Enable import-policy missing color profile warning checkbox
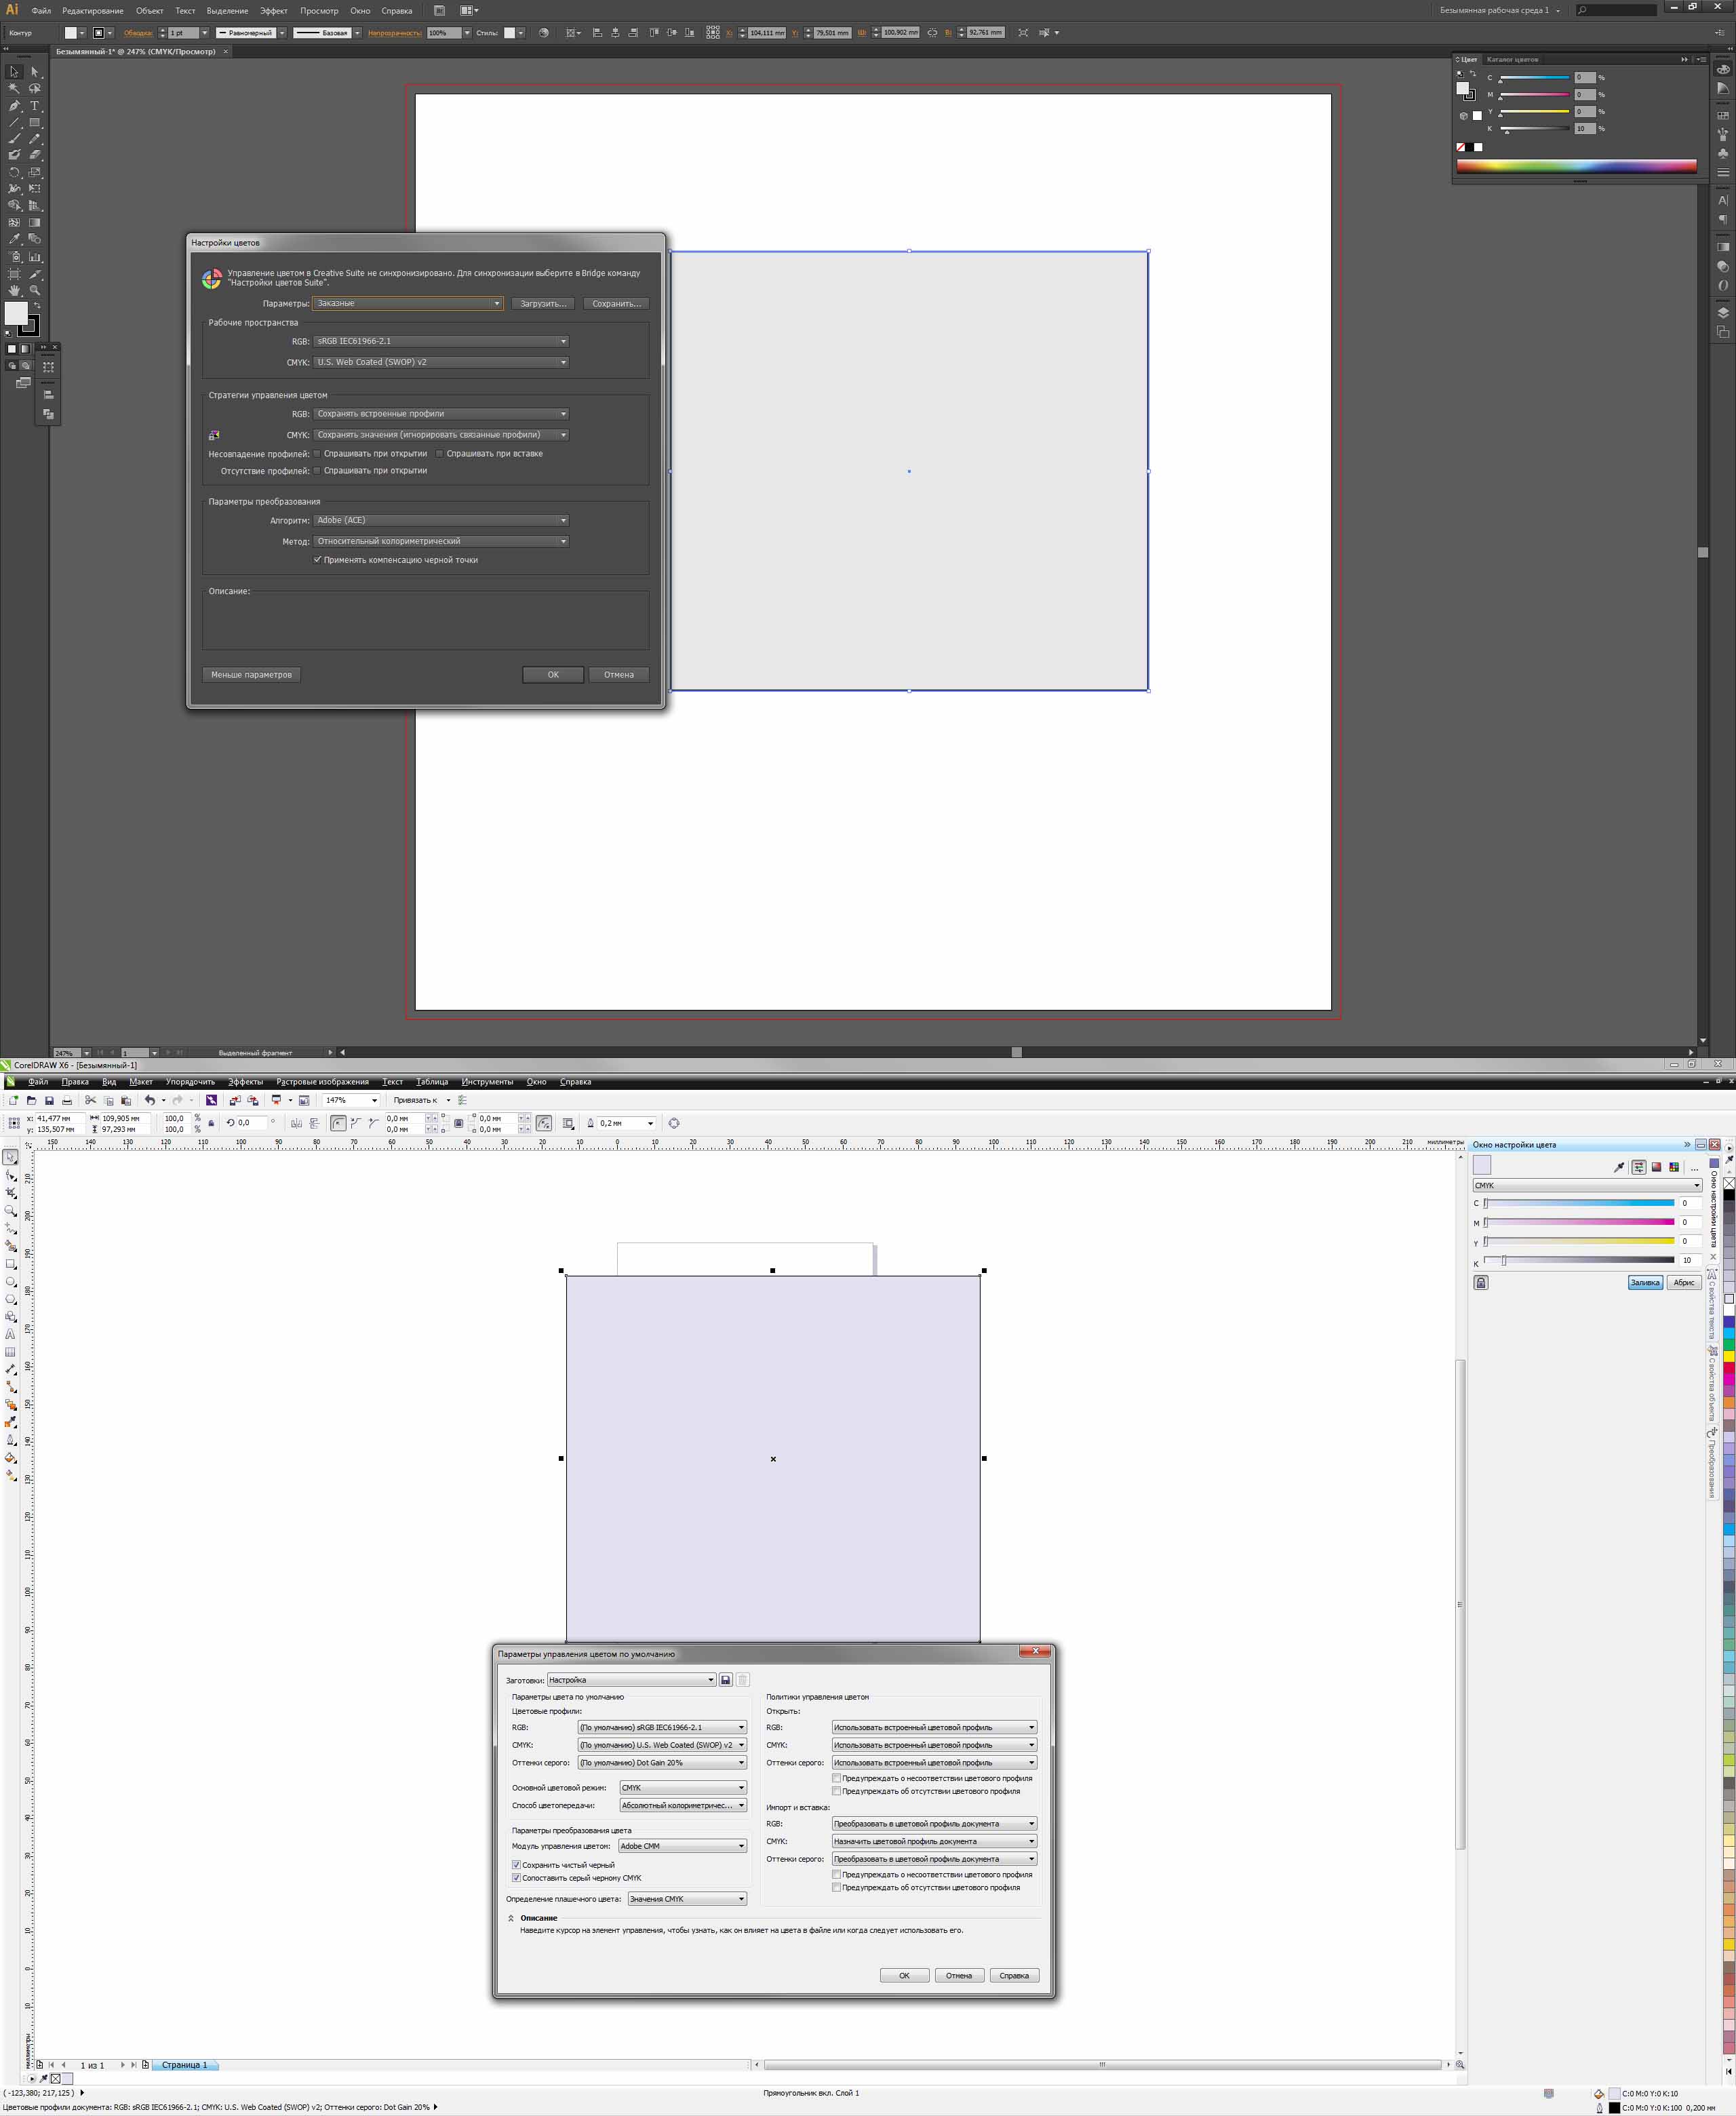This screenshot has width=1736, height=2116. coord(836,1888)
